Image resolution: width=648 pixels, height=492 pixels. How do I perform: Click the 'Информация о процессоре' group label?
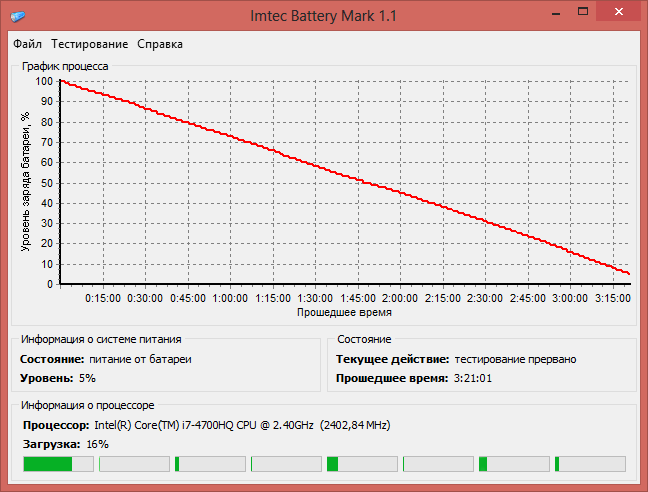tap(88, 405)
